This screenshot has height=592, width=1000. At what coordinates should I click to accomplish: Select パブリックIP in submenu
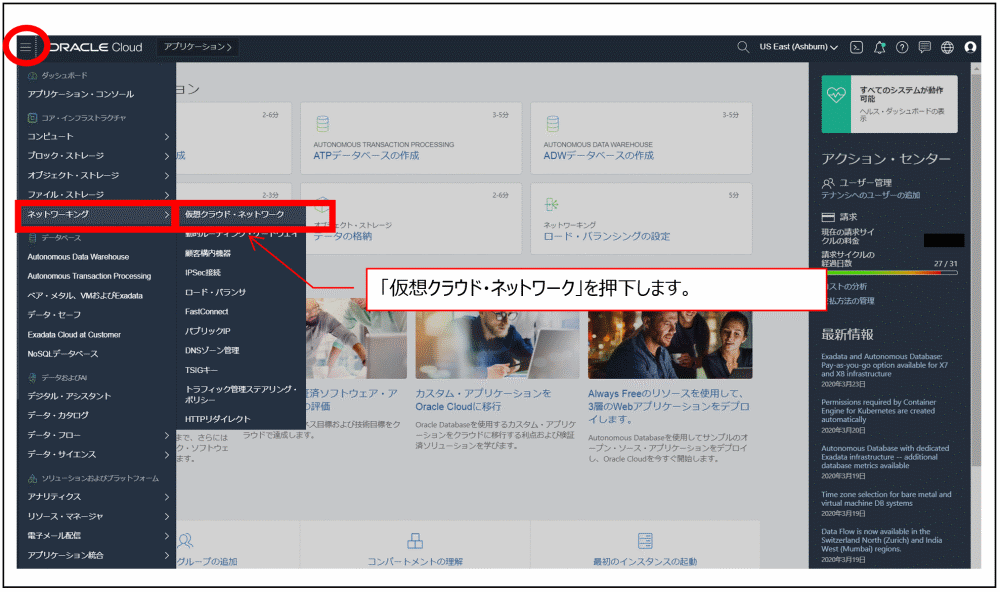[x=207, y=331]
